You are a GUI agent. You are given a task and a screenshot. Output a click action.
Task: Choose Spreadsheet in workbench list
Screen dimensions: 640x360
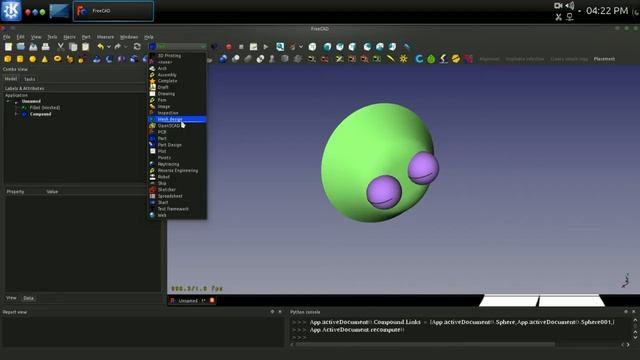[x=177, y=196]
